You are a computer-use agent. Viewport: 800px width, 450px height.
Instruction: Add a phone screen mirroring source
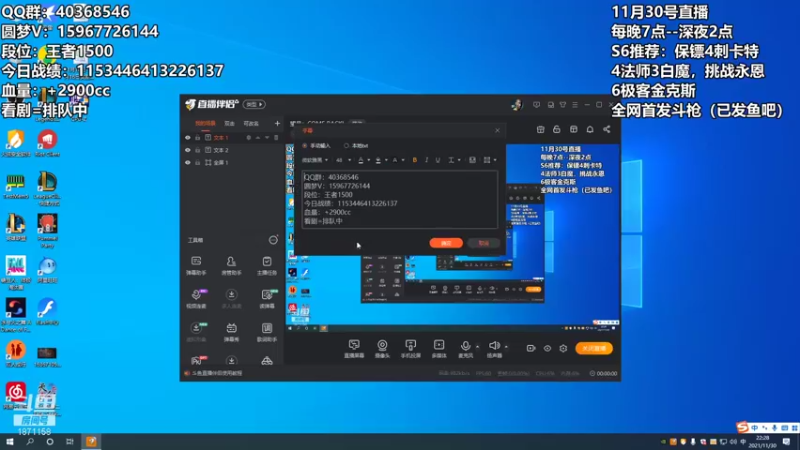410,349
